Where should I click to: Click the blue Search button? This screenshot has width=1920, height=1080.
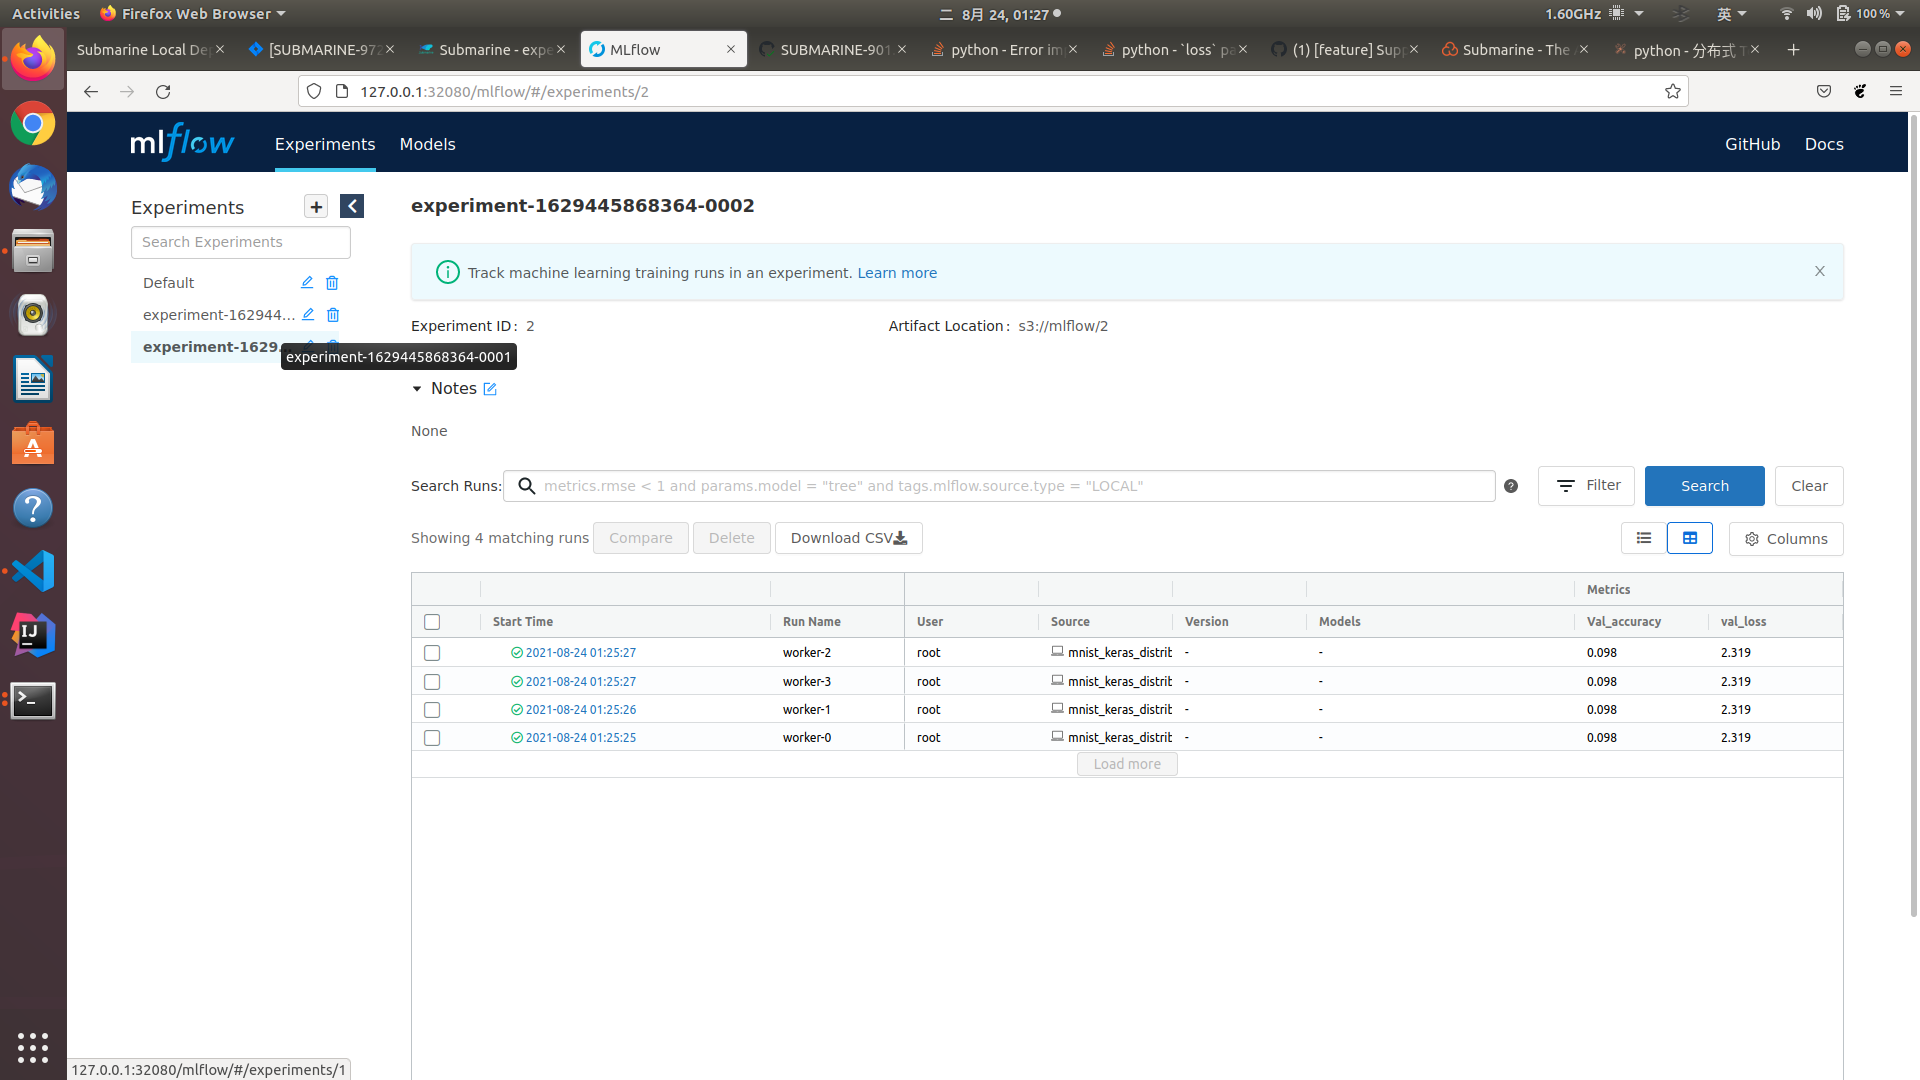pos(1704,486)
